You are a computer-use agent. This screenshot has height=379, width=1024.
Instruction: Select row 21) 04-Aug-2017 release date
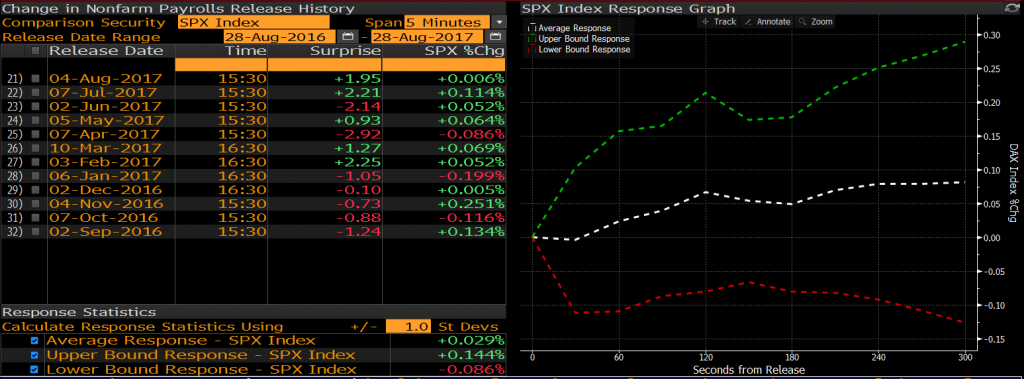click(105, 78)
